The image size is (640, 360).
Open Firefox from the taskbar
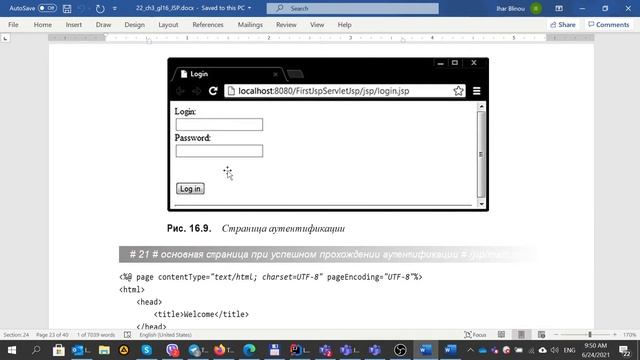tap(223, 350)
